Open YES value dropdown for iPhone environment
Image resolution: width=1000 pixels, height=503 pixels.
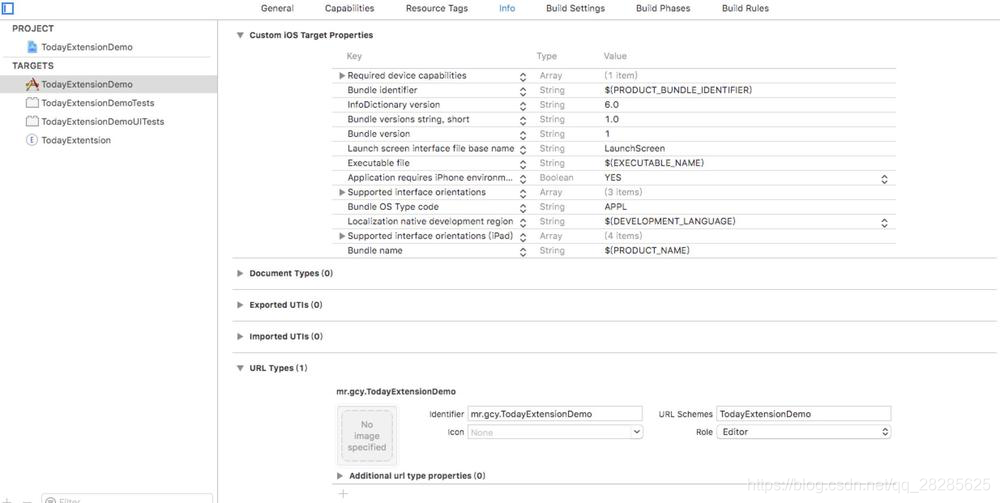click(x=884, y=179)
